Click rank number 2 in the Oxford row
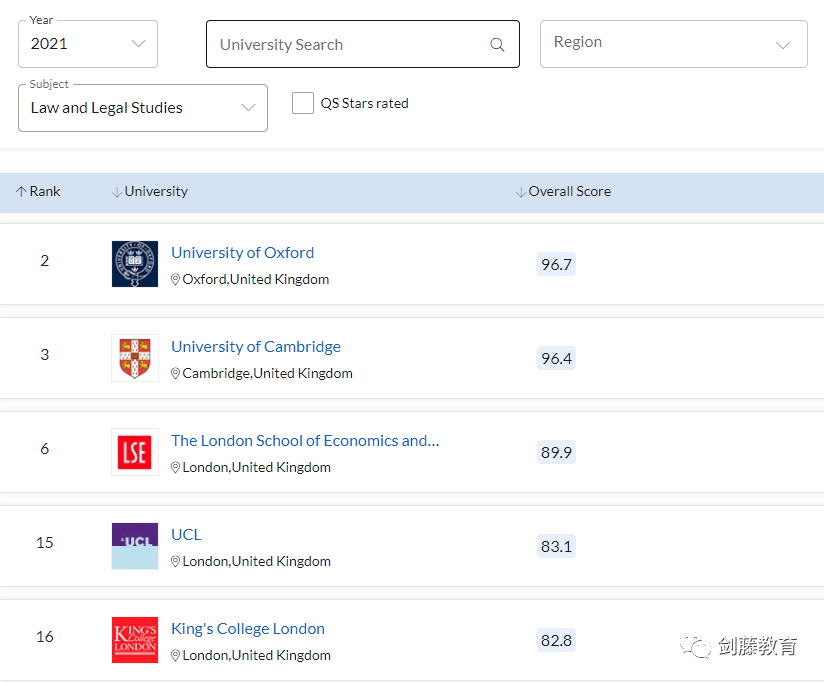Screen dimensions: 824x682 45,261
